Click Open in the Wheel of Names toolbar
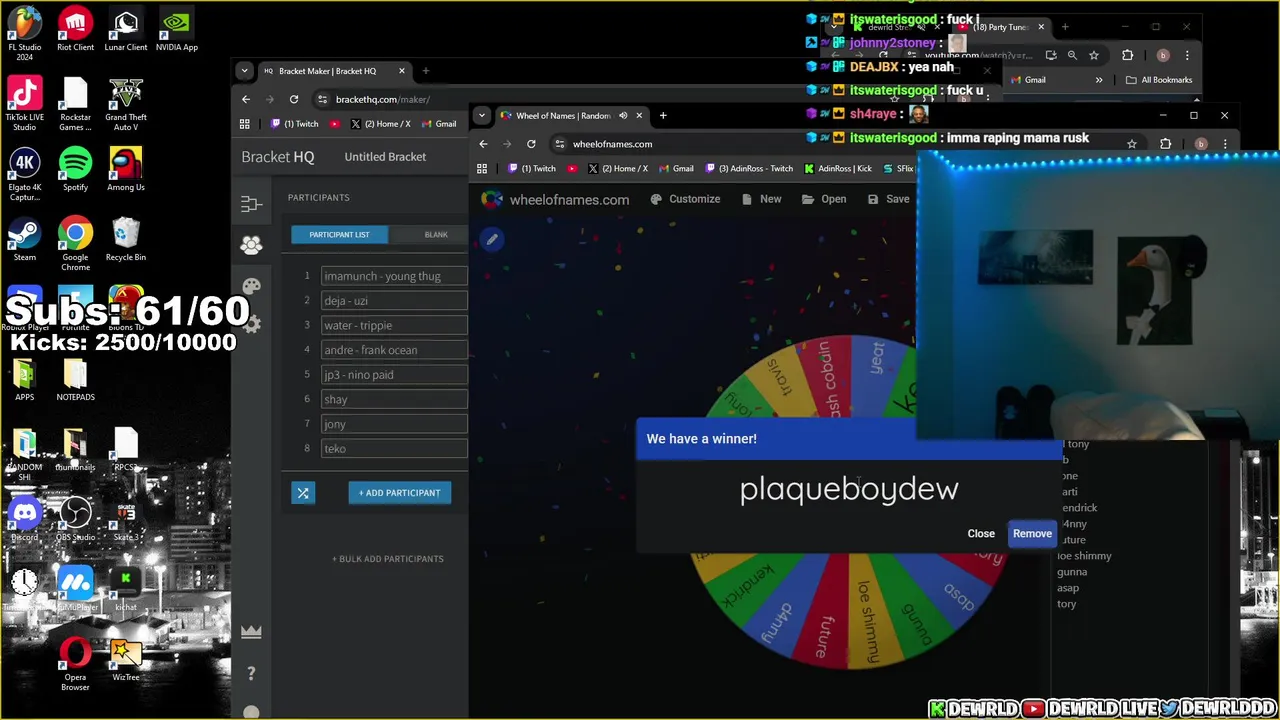1280x720 pixels. [824, 199]
